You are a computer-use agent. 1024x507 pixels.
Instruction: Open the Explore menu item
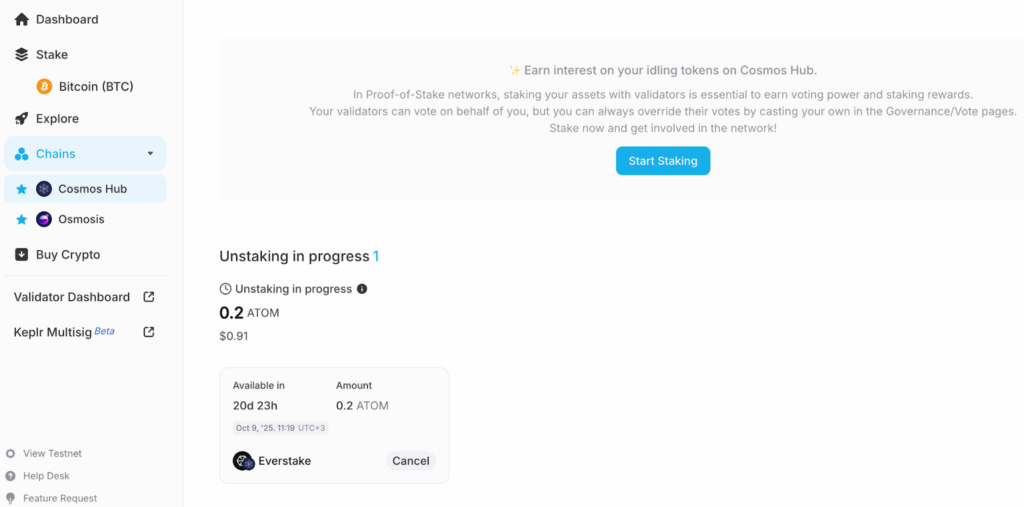point(57,119)
